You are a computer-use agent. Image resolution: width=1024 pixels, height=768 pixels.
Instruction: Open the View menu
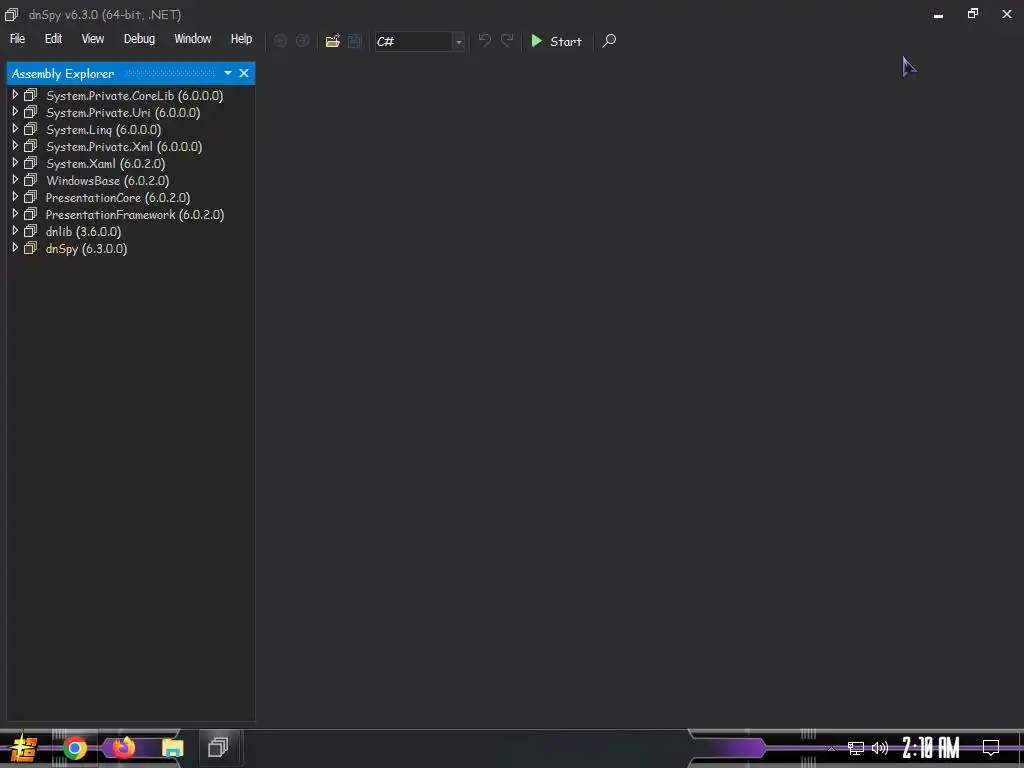[x=93, y=39]
